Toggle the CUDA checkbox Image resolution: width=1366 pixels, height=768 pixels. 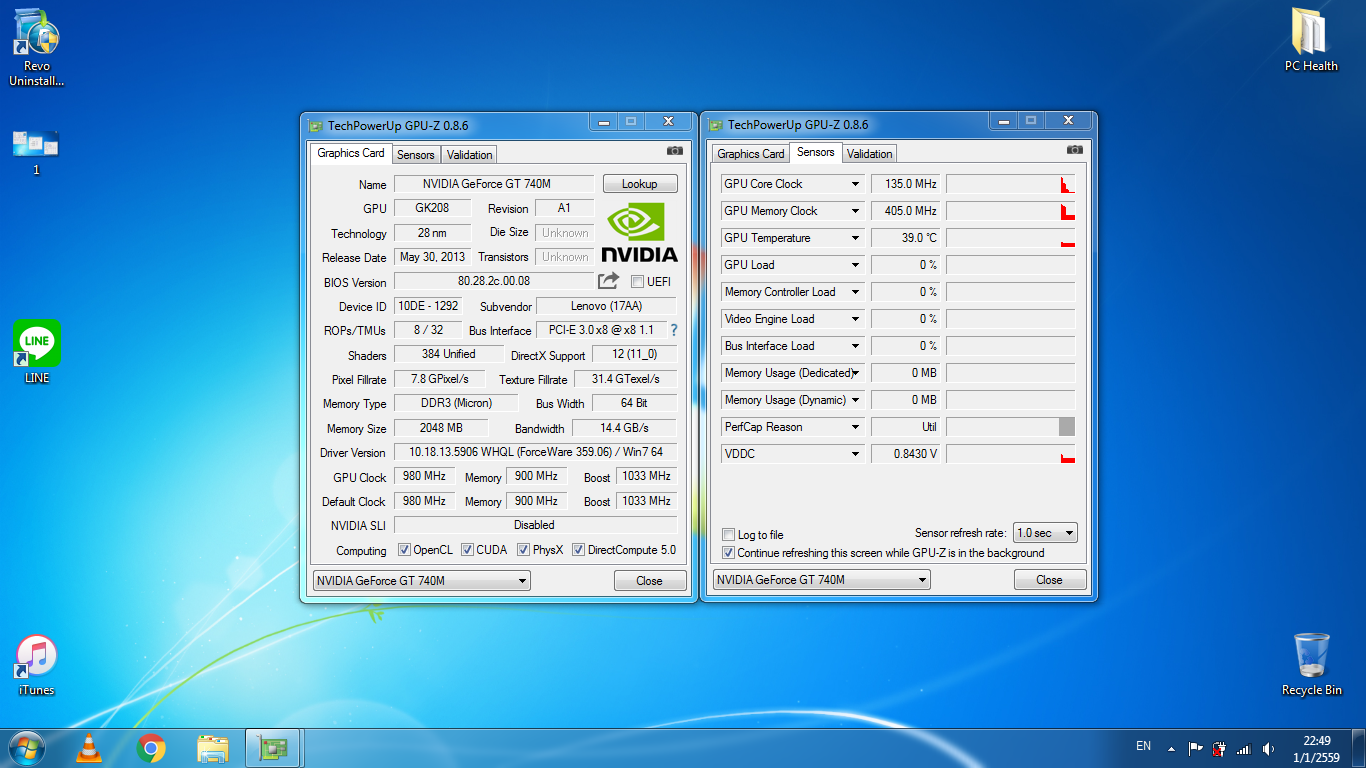467,550
